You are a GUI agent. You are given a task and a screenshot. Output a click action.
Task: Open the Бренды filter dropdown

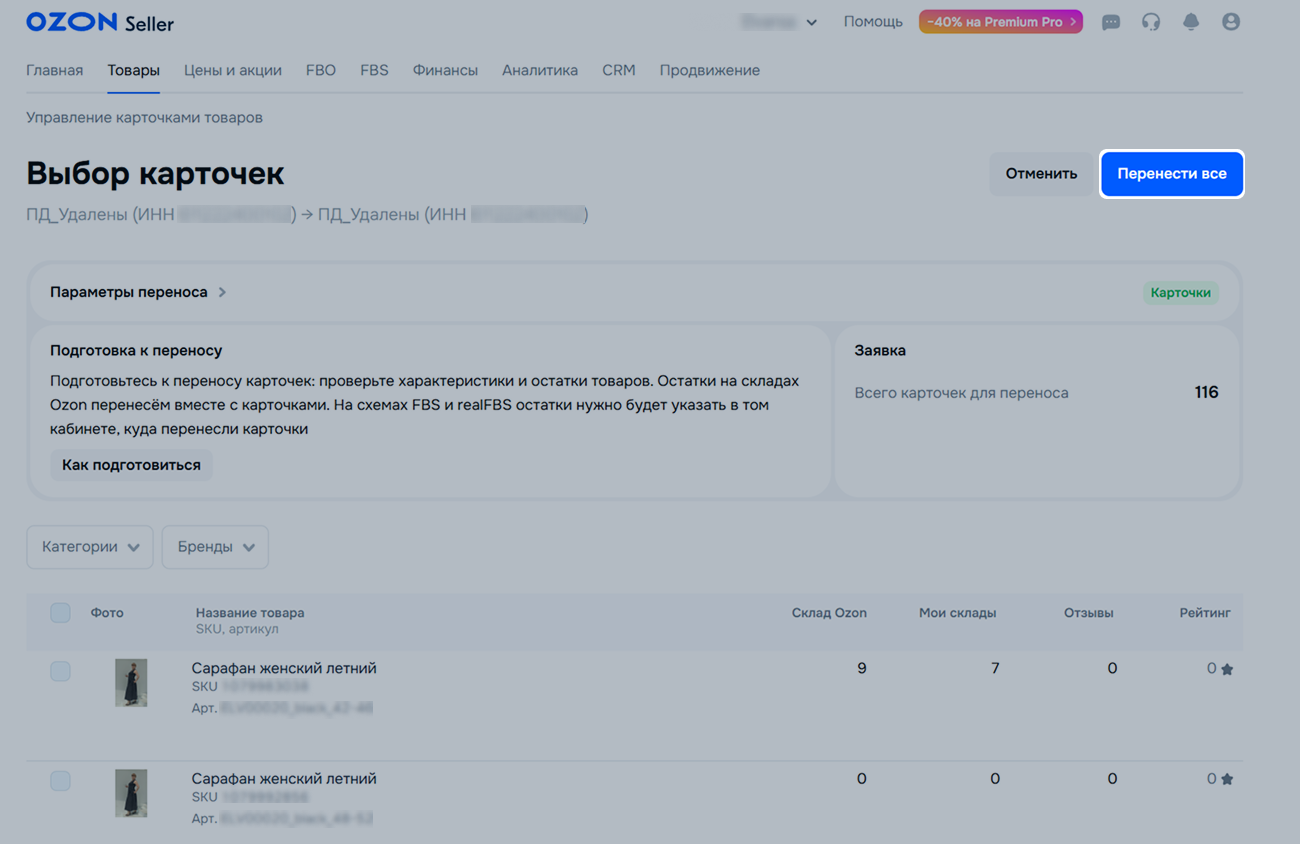(x=215, y=547)
